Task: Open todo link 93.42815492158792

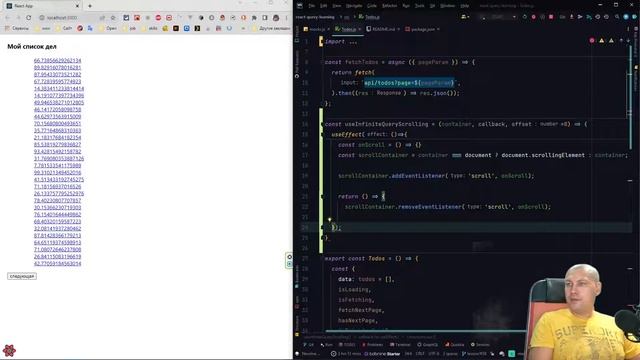Action: coord(58,151)
